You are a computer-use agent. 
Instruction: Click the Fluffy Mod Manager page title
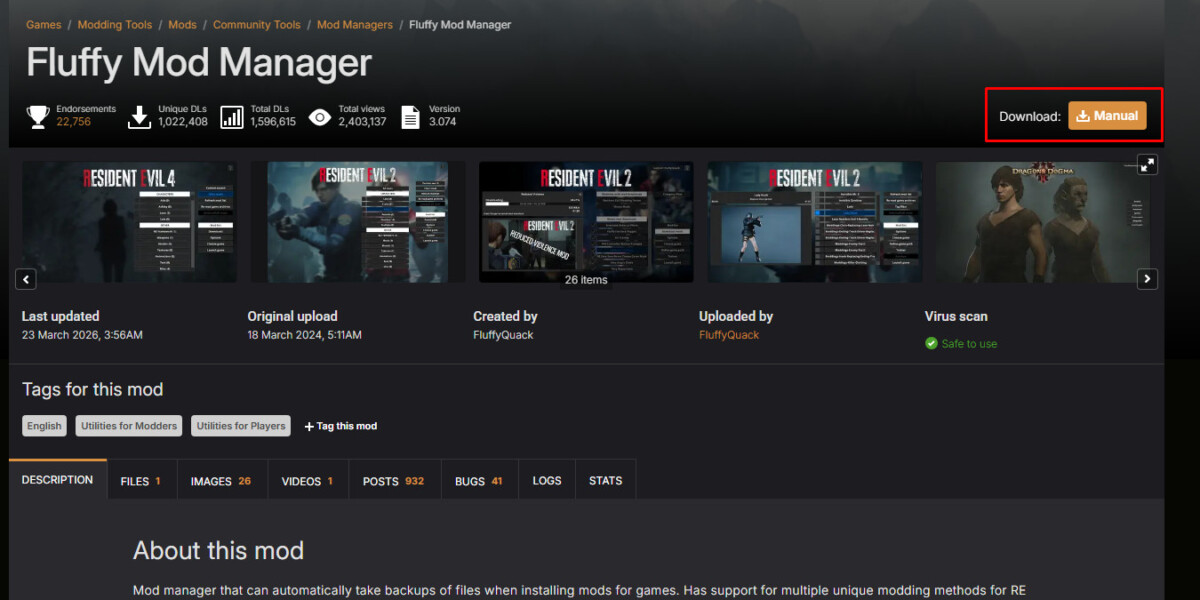(199, 63)
